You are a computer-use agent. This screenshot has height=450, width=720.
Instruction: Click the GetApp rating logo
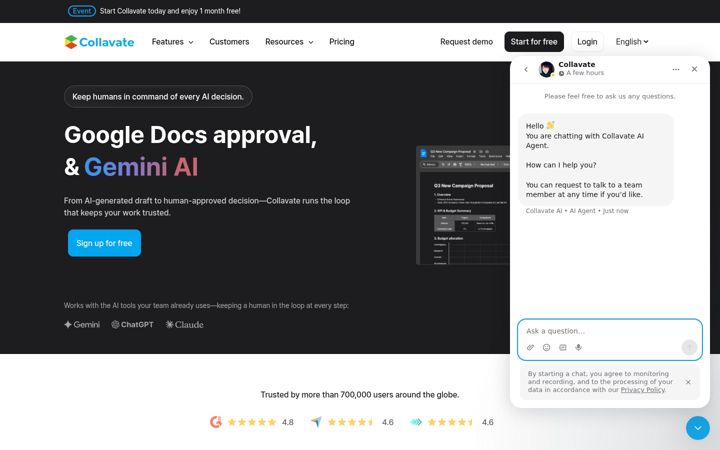pos(416,422)
